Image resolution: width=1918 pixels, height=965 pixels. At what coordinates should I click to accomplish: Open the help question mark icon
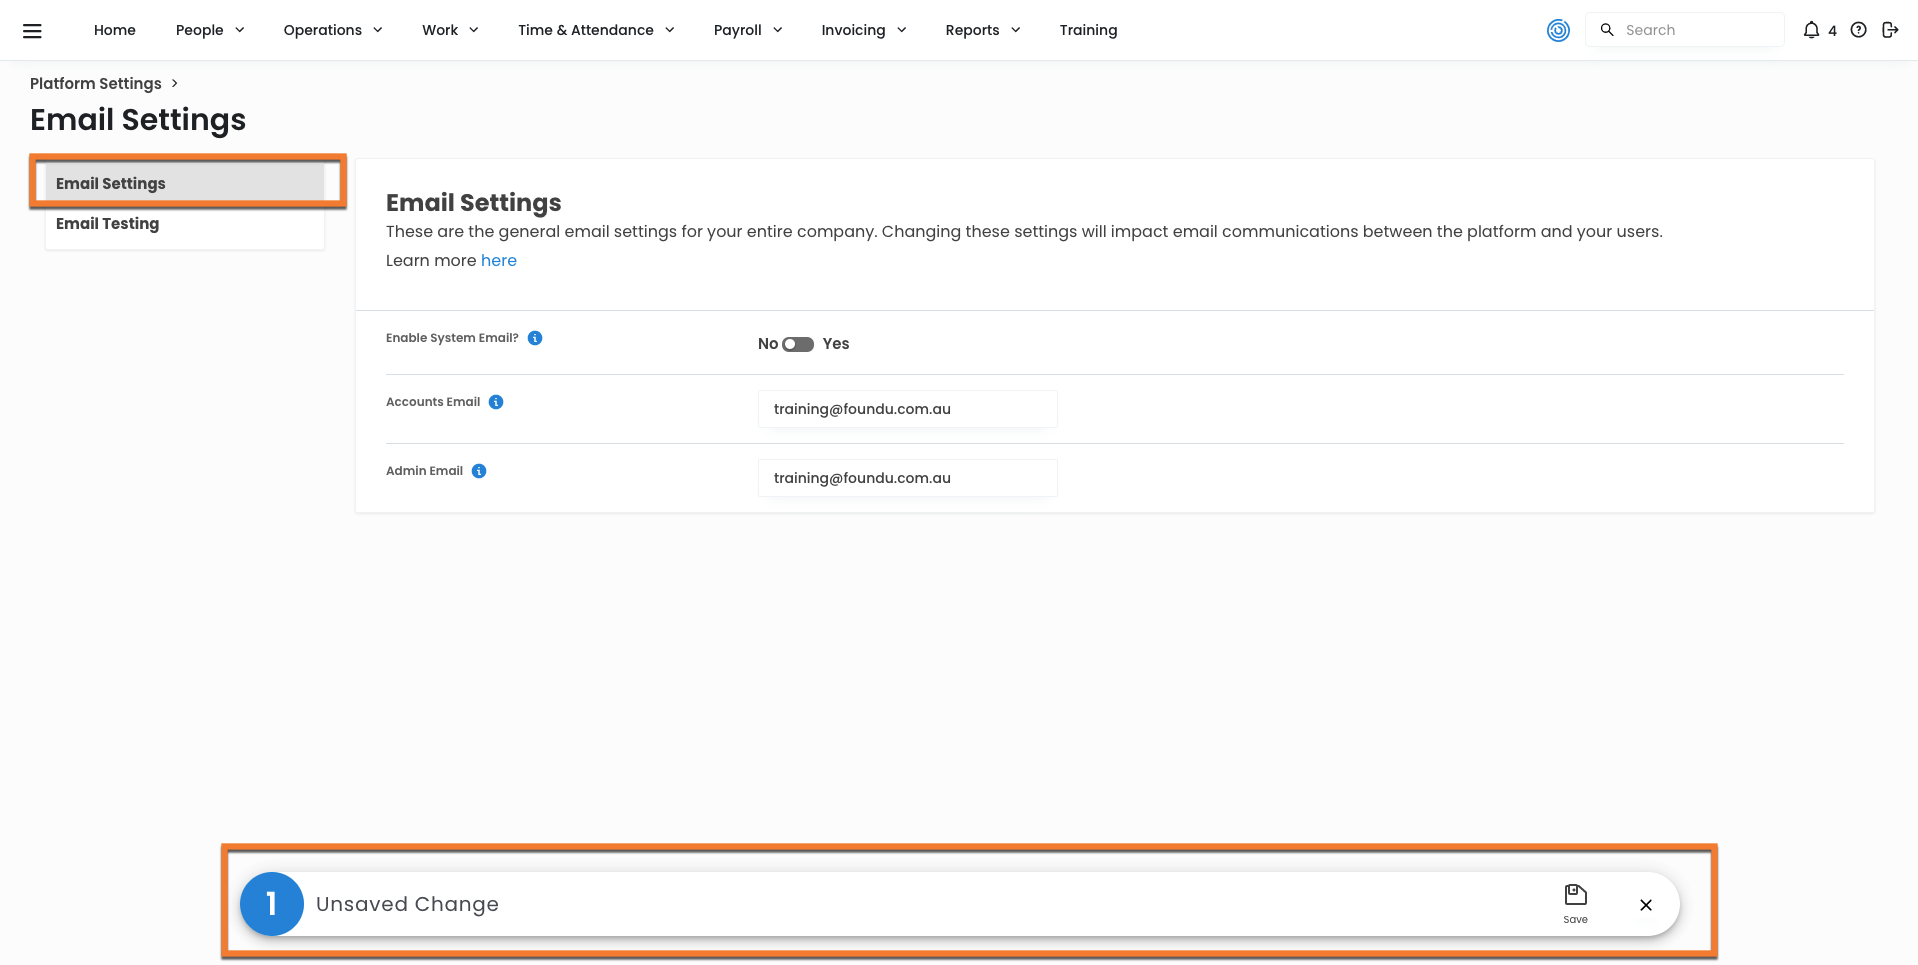[1858, 30]
